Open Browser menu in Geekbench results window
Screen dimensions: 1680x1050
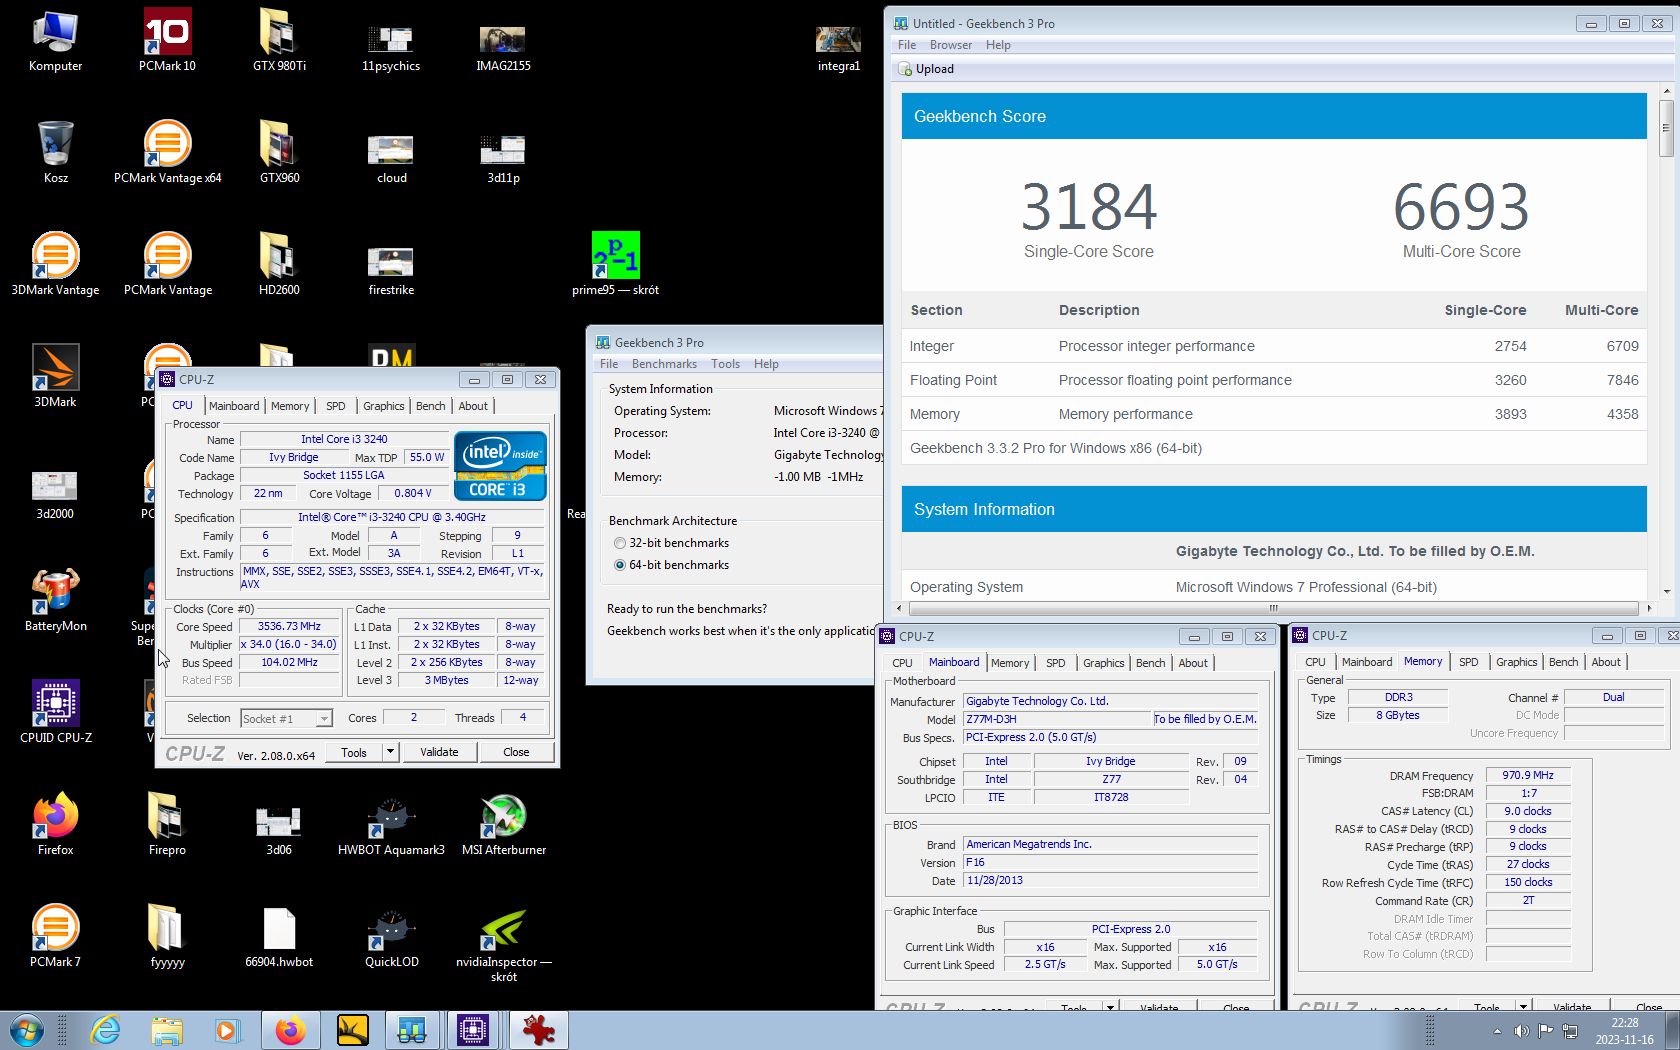tap(950, 45)
